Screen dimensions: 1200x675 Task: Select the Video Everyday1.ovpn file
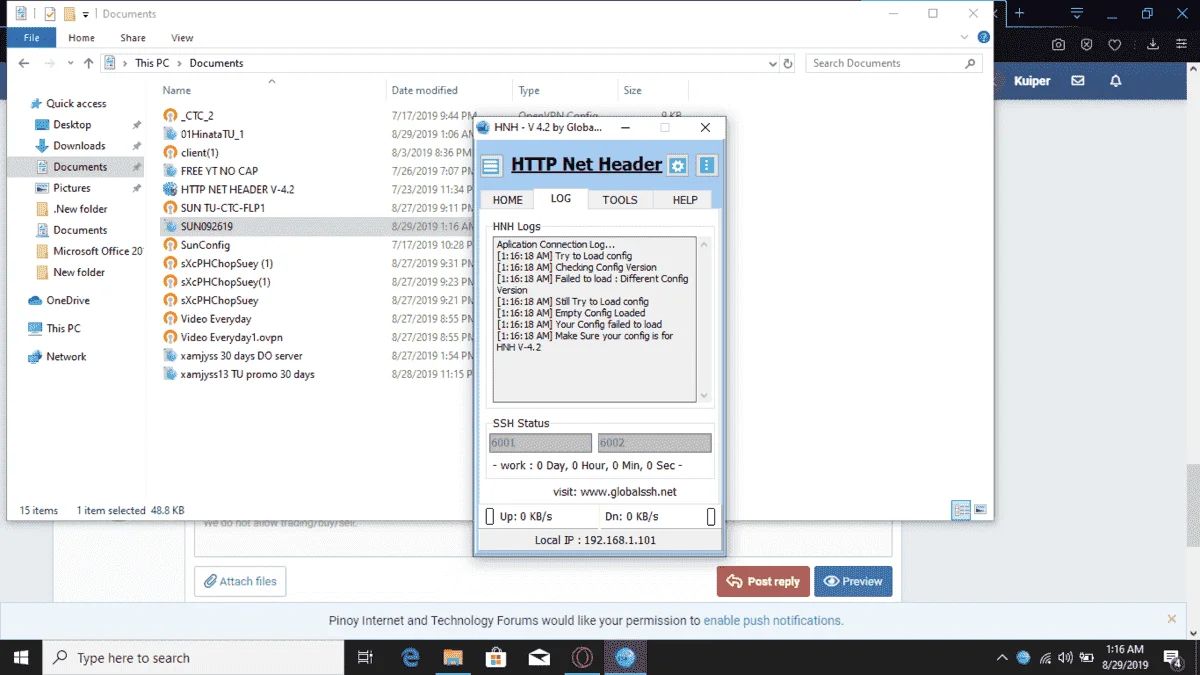coord(231,337)
